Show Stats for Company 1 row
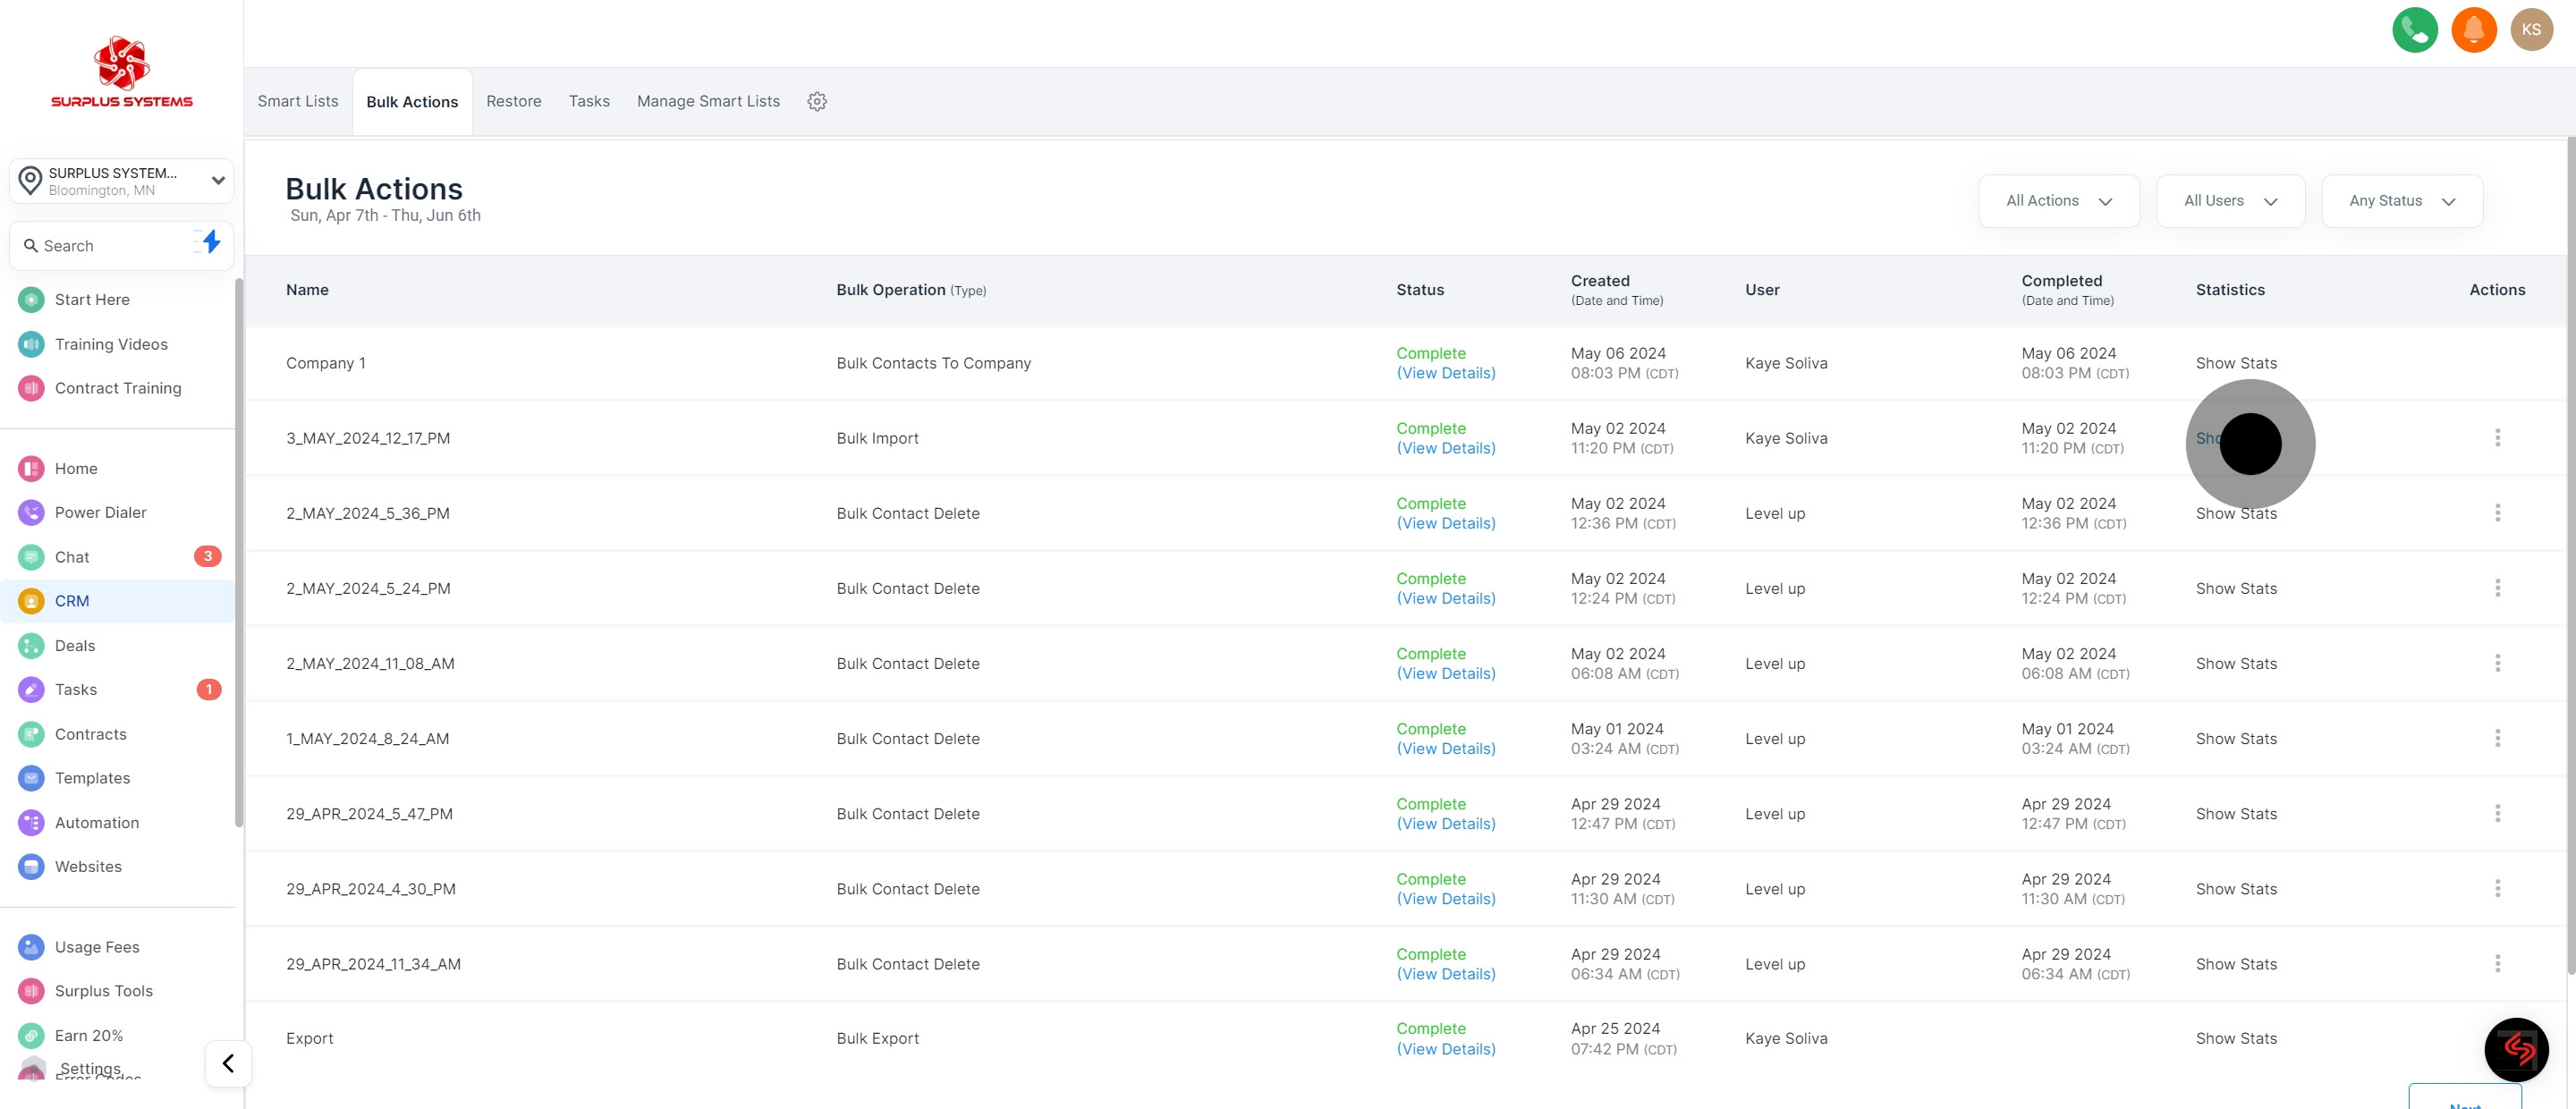This screenshot has width=2576, height=1109. [x=2236, y=363]
